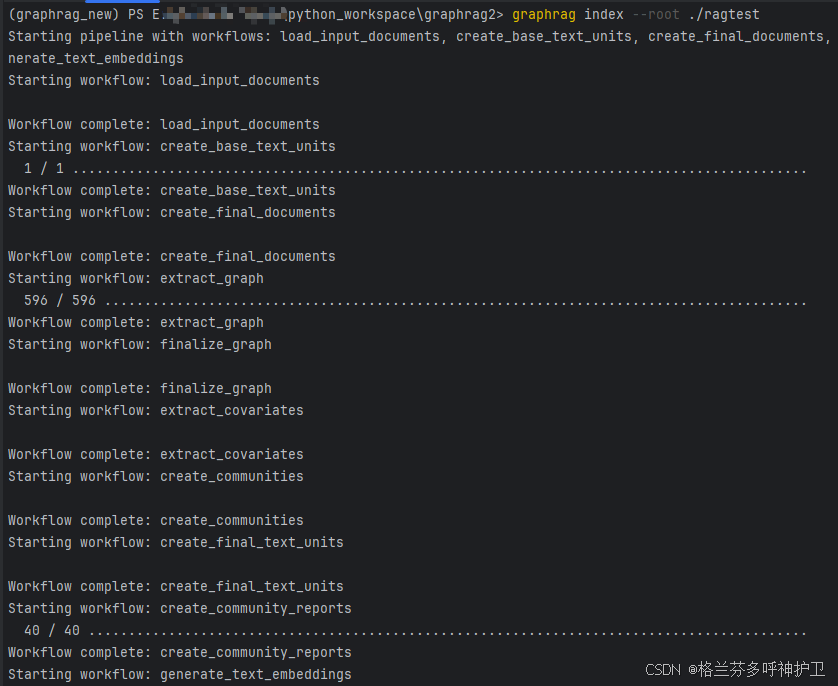Image resolution: width=838 pixels, height=686 pixels.
Task: Click 'Workflow complete: create_final_text_units' line
Action: (x=176, y=587)
